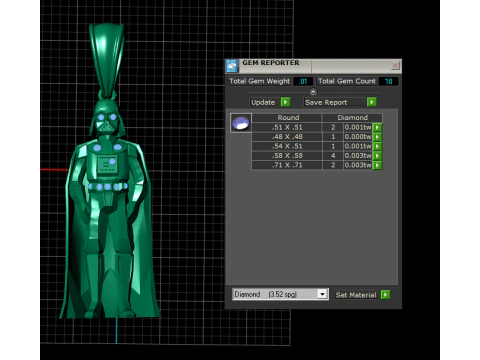Click the Save Report button
The height and width of the screenshot is (360, 480).
335,102
